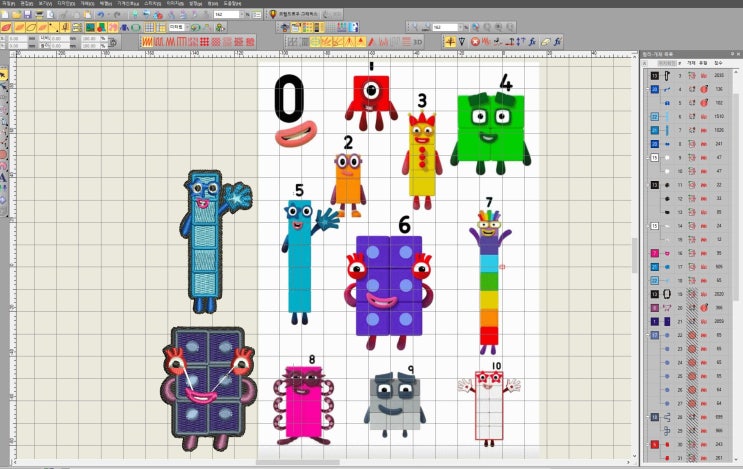The image size is (743, 469).
Task: Collapse the blue color 20 group in list
Action: pyautogui.click(x=647, y=89)
